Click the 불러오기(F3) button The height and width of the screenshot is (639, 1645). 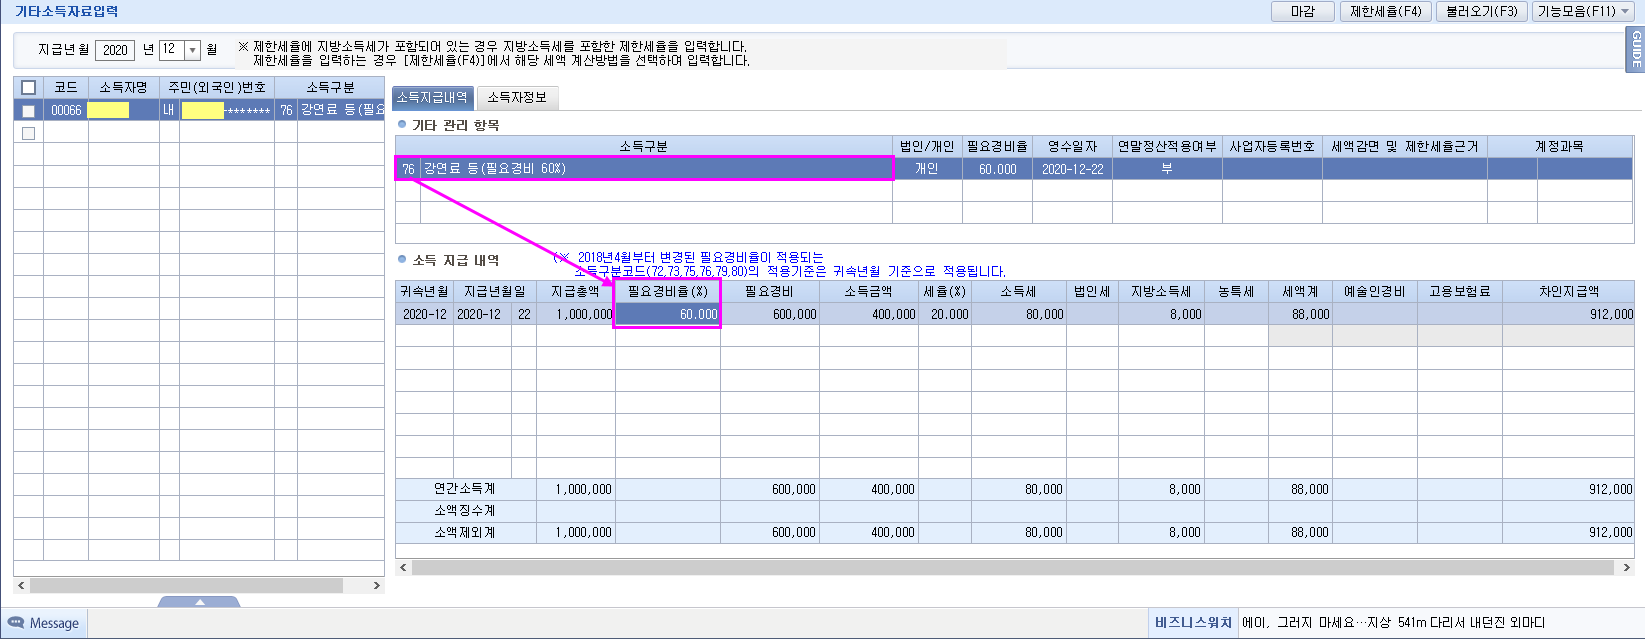[1481, 12]
